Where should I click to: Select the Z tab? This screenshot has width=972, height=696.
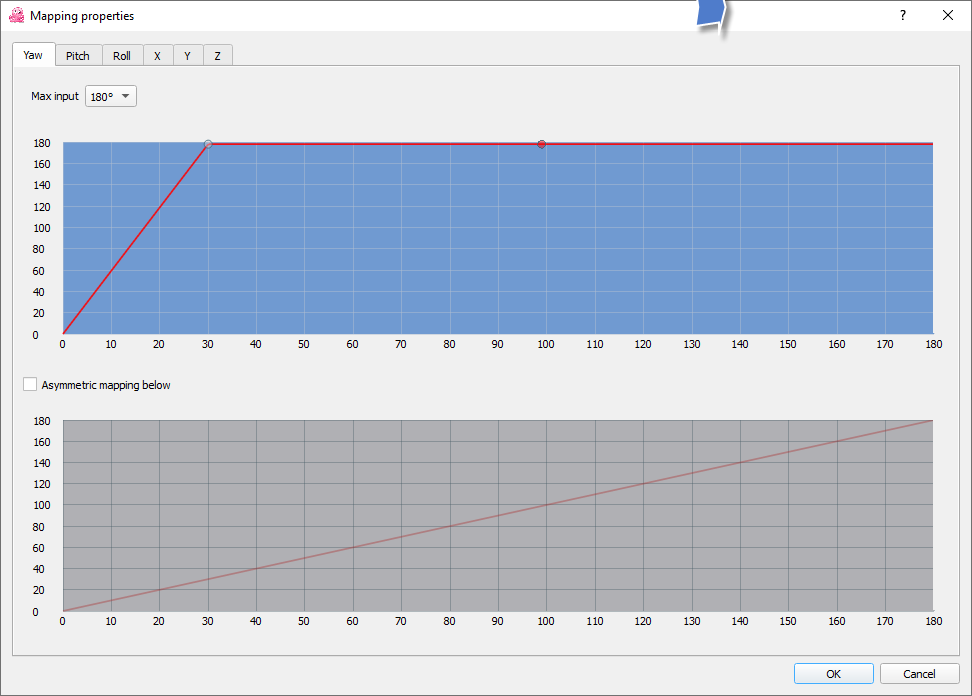218,56
